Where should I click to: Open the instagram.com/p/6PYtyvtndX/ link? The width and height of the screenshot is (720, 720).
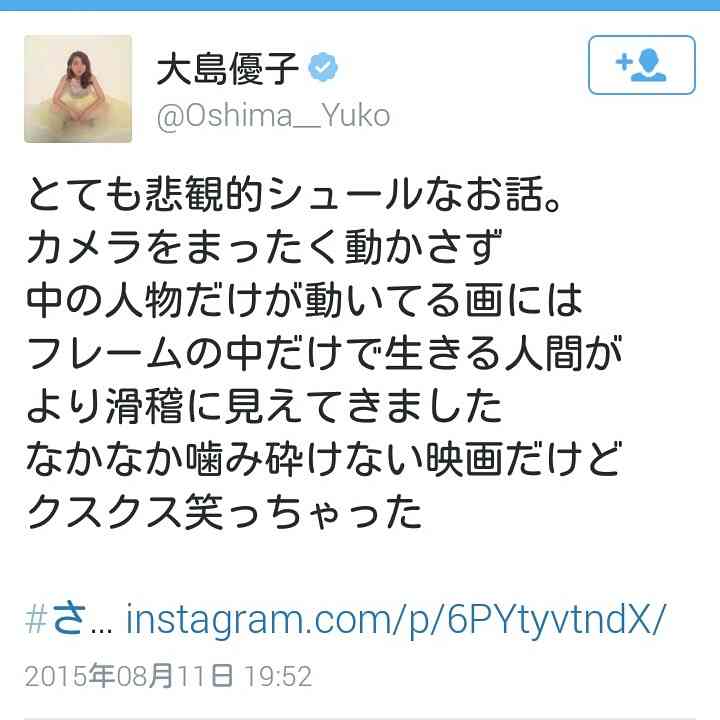pyautogui.click(x=395, y=621)
